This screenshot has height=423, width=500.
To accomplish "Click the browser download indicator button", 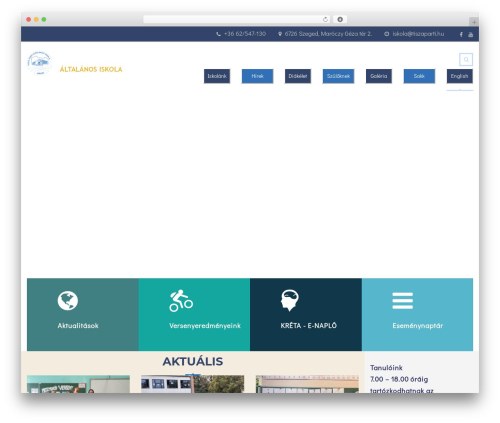I will (340, 20).
